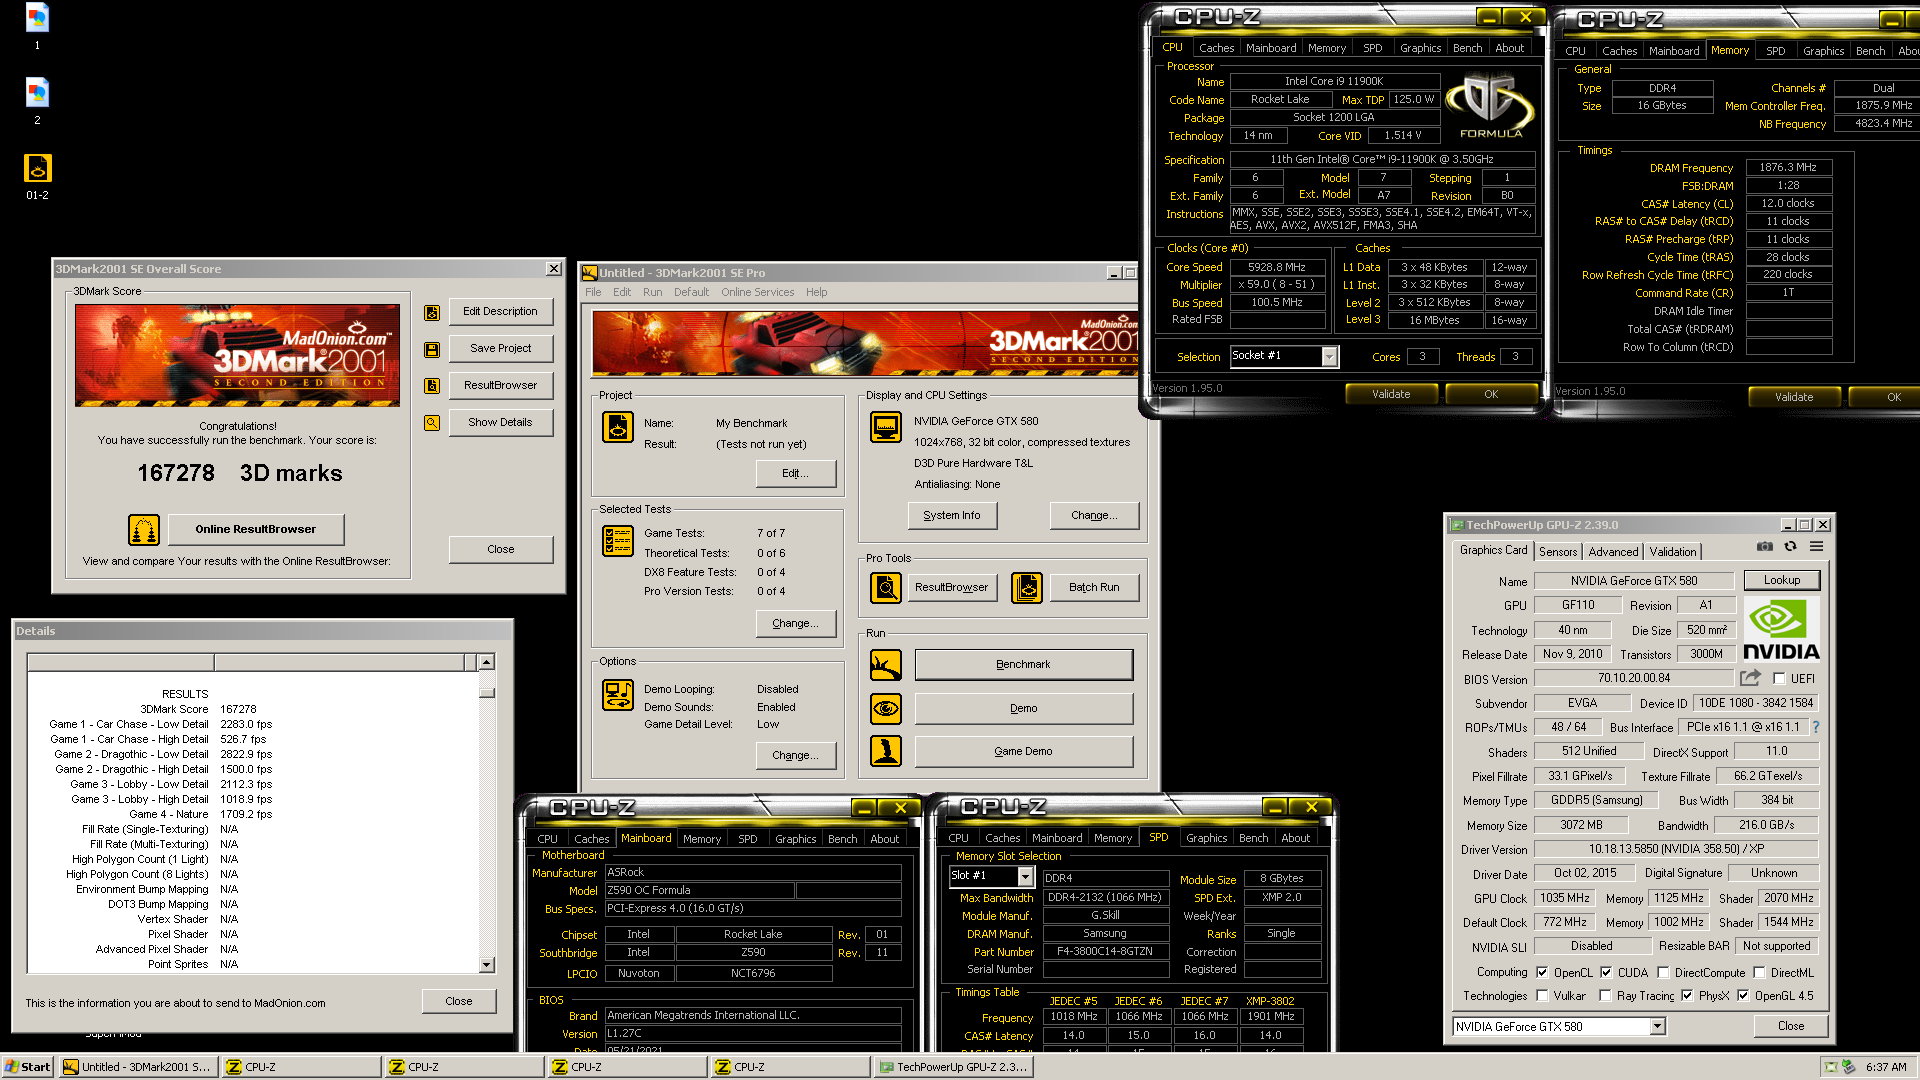Click the Options section icon

tap(618, 695)
